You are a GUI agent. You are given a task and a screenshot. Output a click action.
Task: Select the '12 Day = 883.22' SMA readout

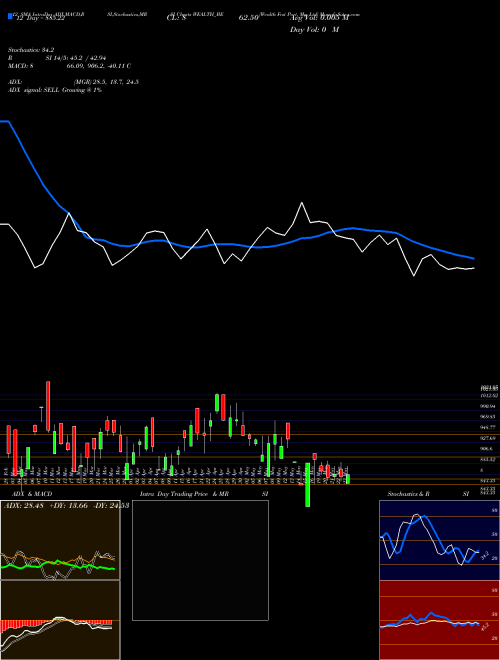(39, 18)
